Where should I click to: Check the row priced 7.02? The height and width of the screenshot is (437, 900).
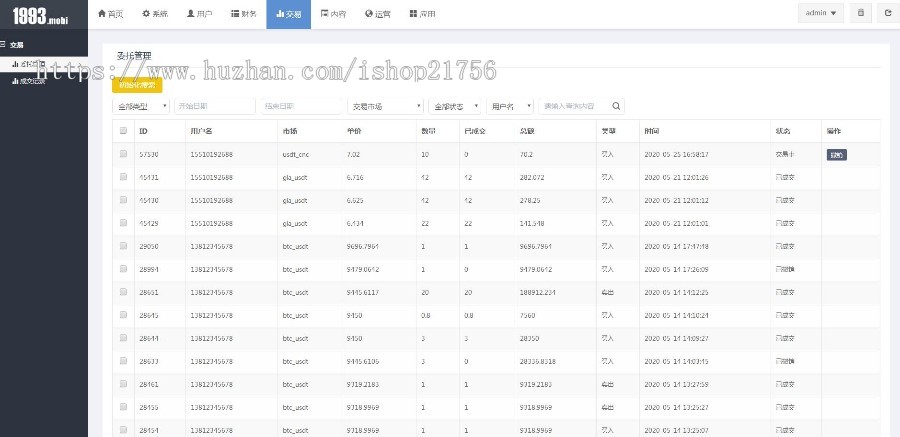click(123, 154)
